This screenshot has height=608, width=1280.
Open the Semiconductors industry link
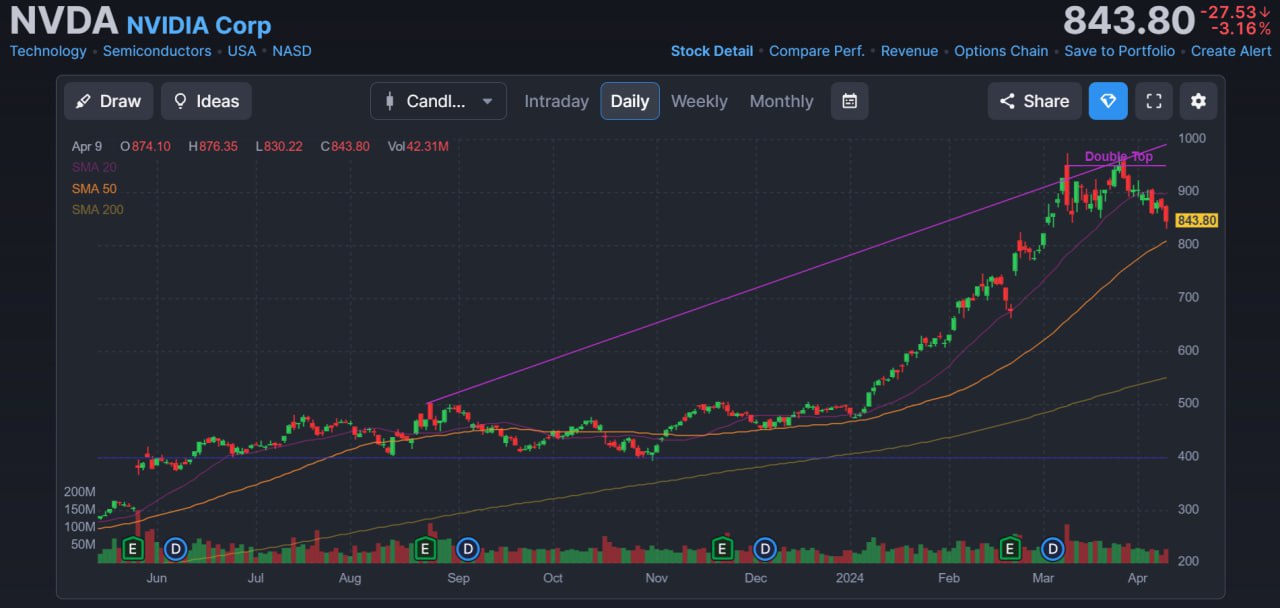(157, 51)
